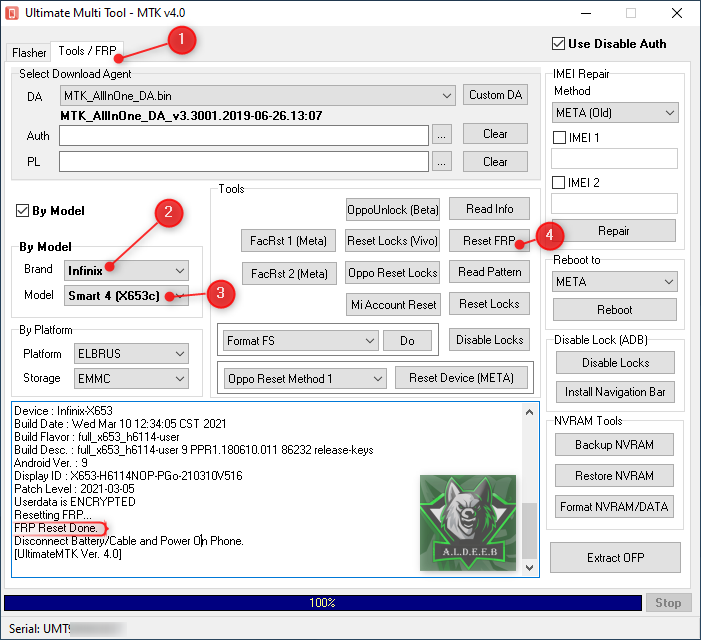
Task: Click Disable Locks in the Tools group
Action: (x=490, y=340)
